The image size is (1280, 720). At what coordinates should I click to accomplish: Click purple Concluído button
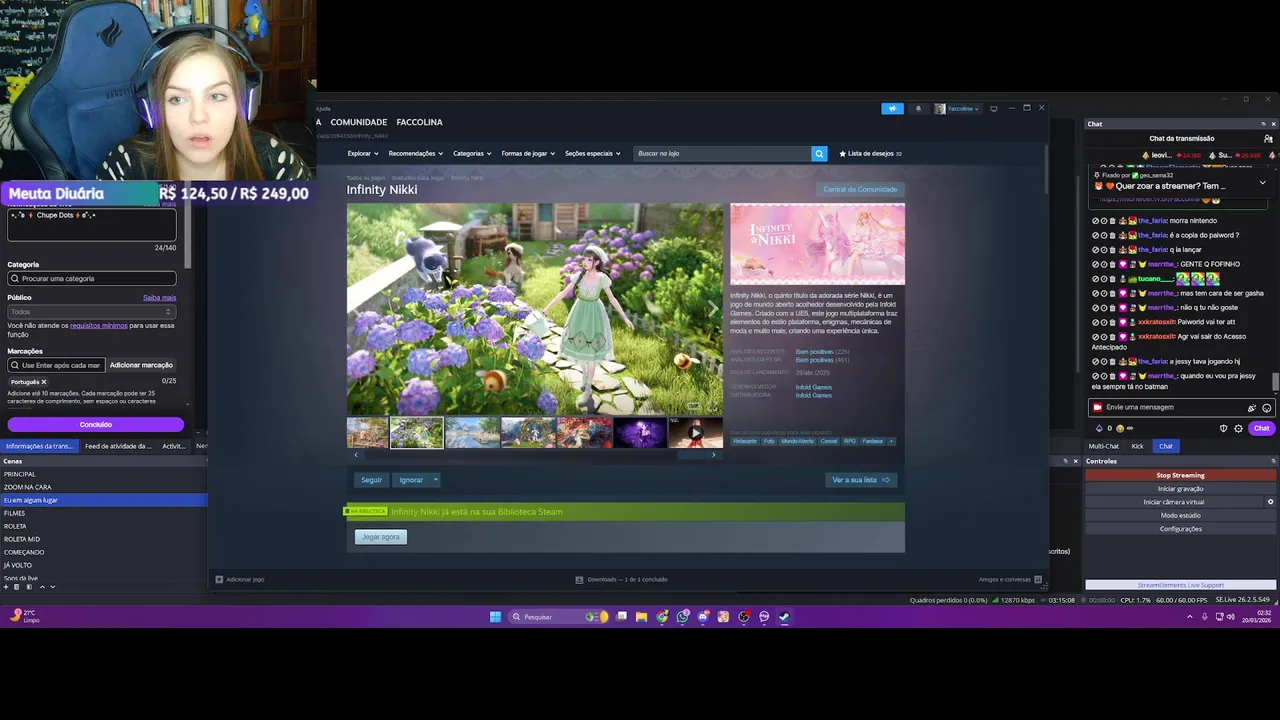pyautogui.click(x=95, y=425)
